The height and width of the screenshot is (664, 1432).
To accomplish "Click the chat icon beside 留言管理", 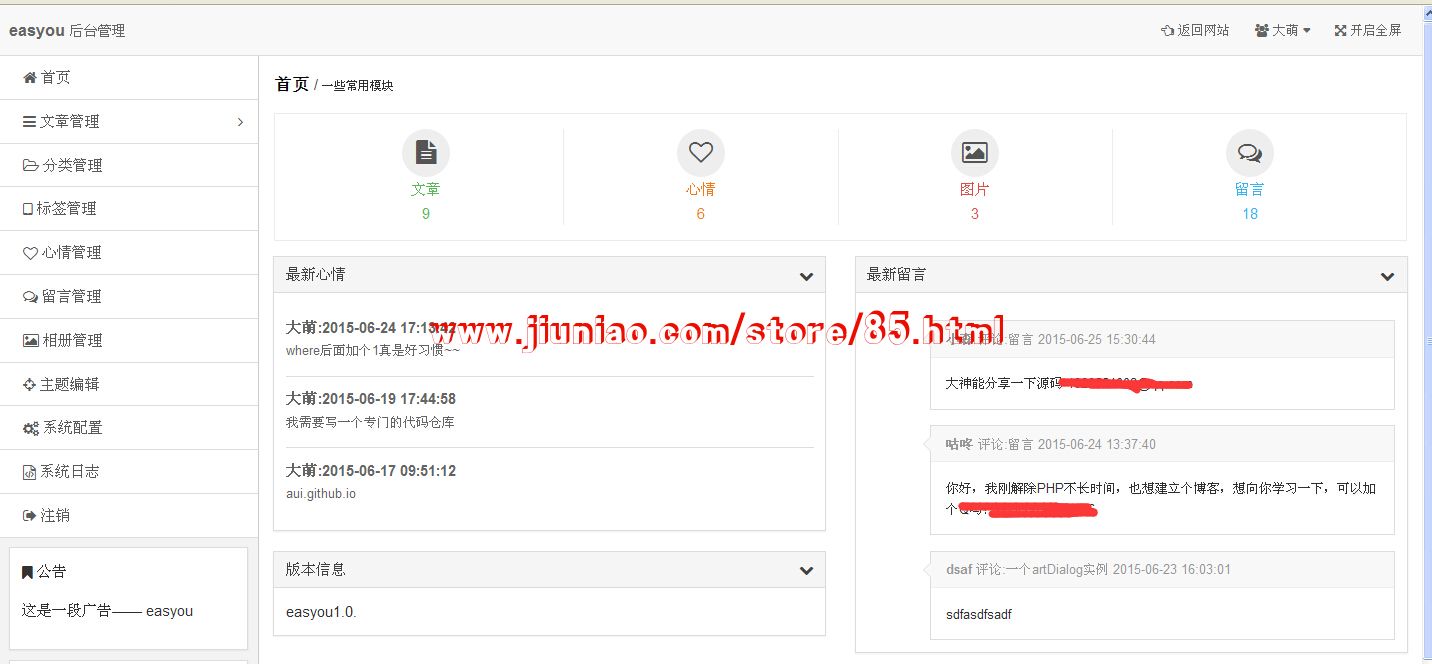I will click(30, 297).
